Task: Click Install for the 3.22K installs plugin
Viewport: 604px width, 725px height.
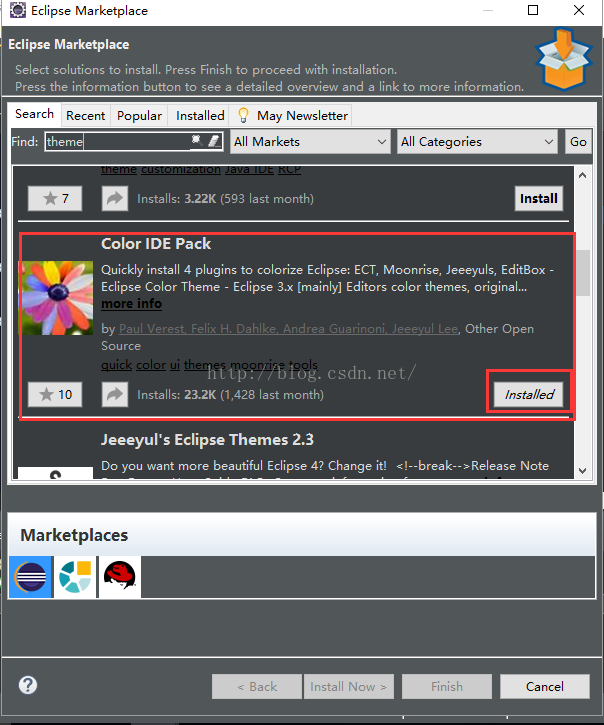Action: pyautogui.click(x=539, y=198)
